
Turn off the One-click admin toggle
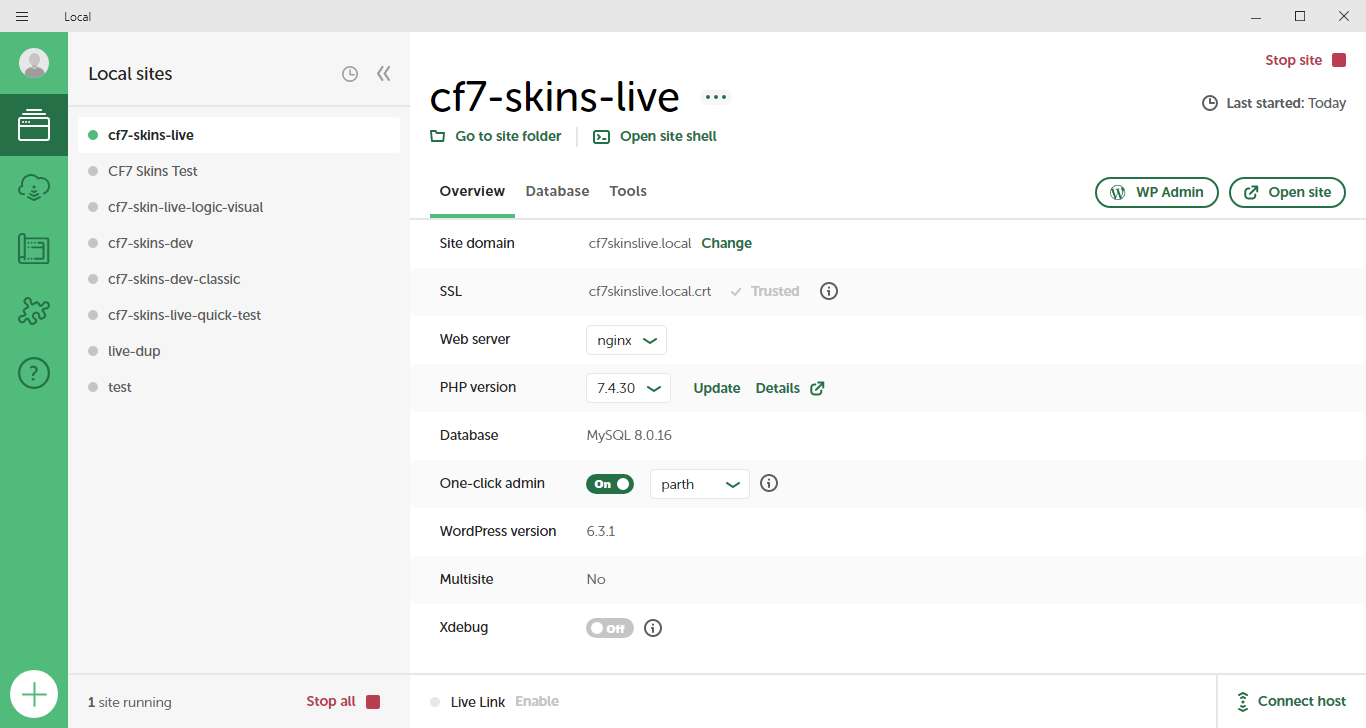[610, 484]
